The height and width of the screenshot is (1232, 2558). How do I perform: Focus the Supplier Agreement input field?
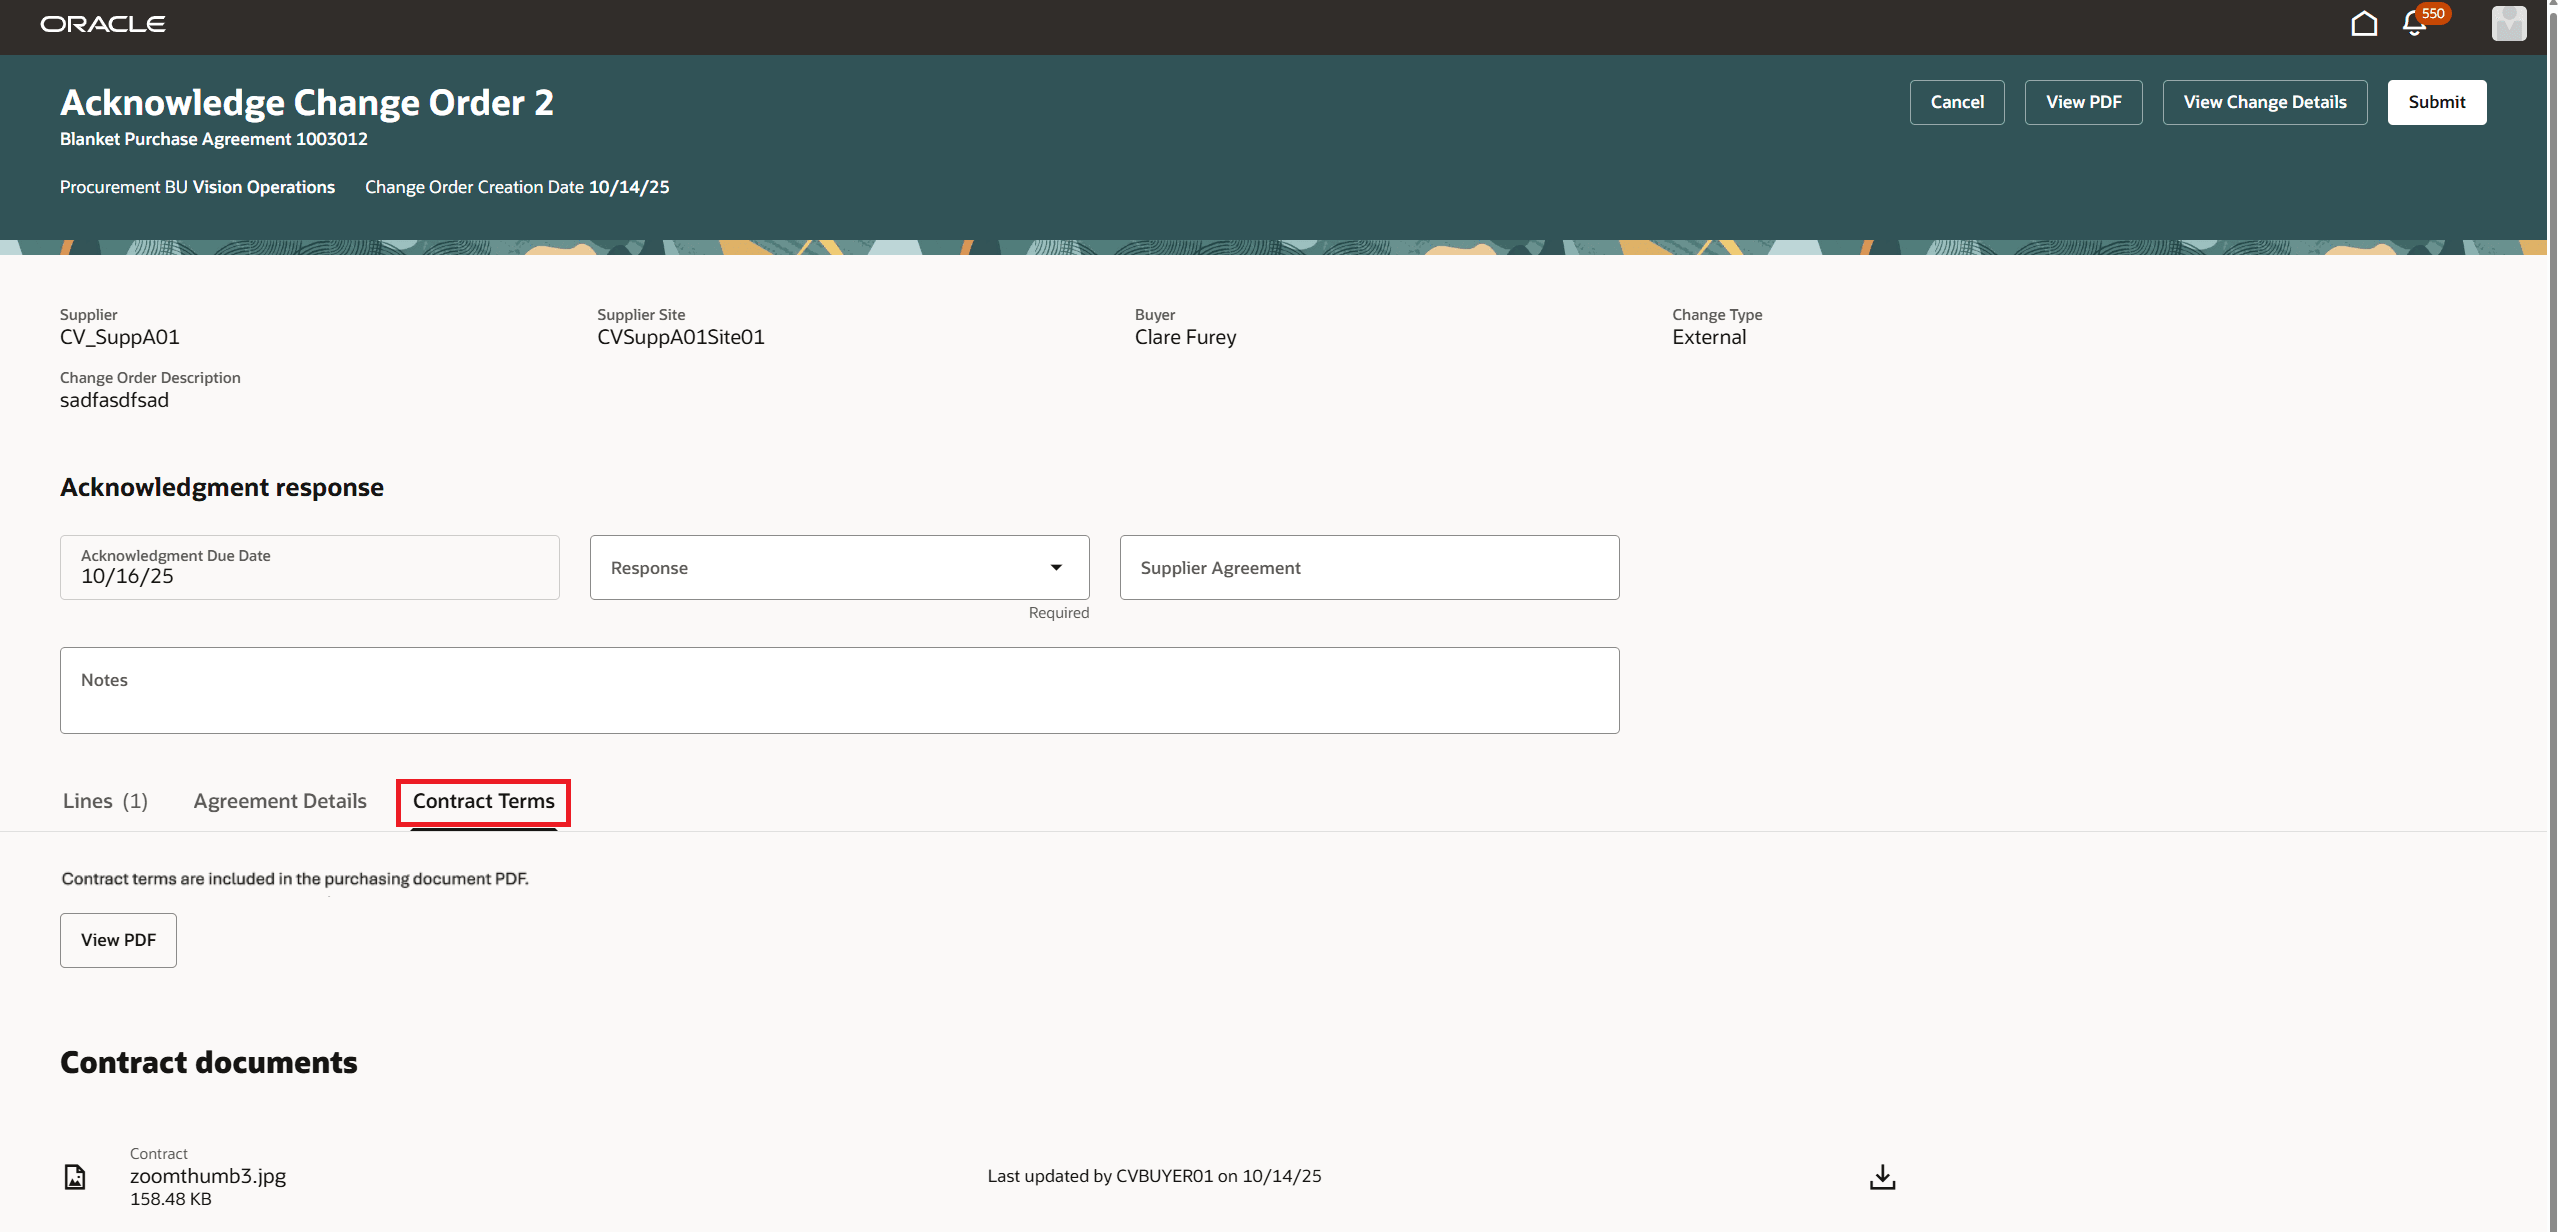(x=1369, y=568)
